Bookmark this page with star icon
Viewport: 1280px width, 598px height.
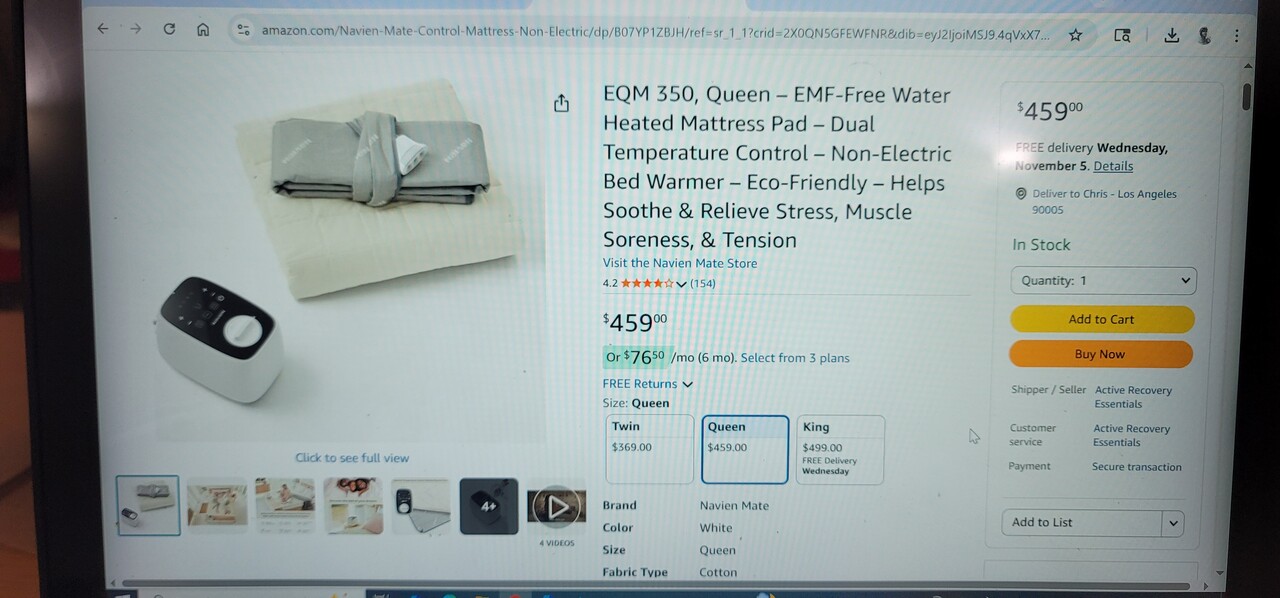click(1075, 35)
